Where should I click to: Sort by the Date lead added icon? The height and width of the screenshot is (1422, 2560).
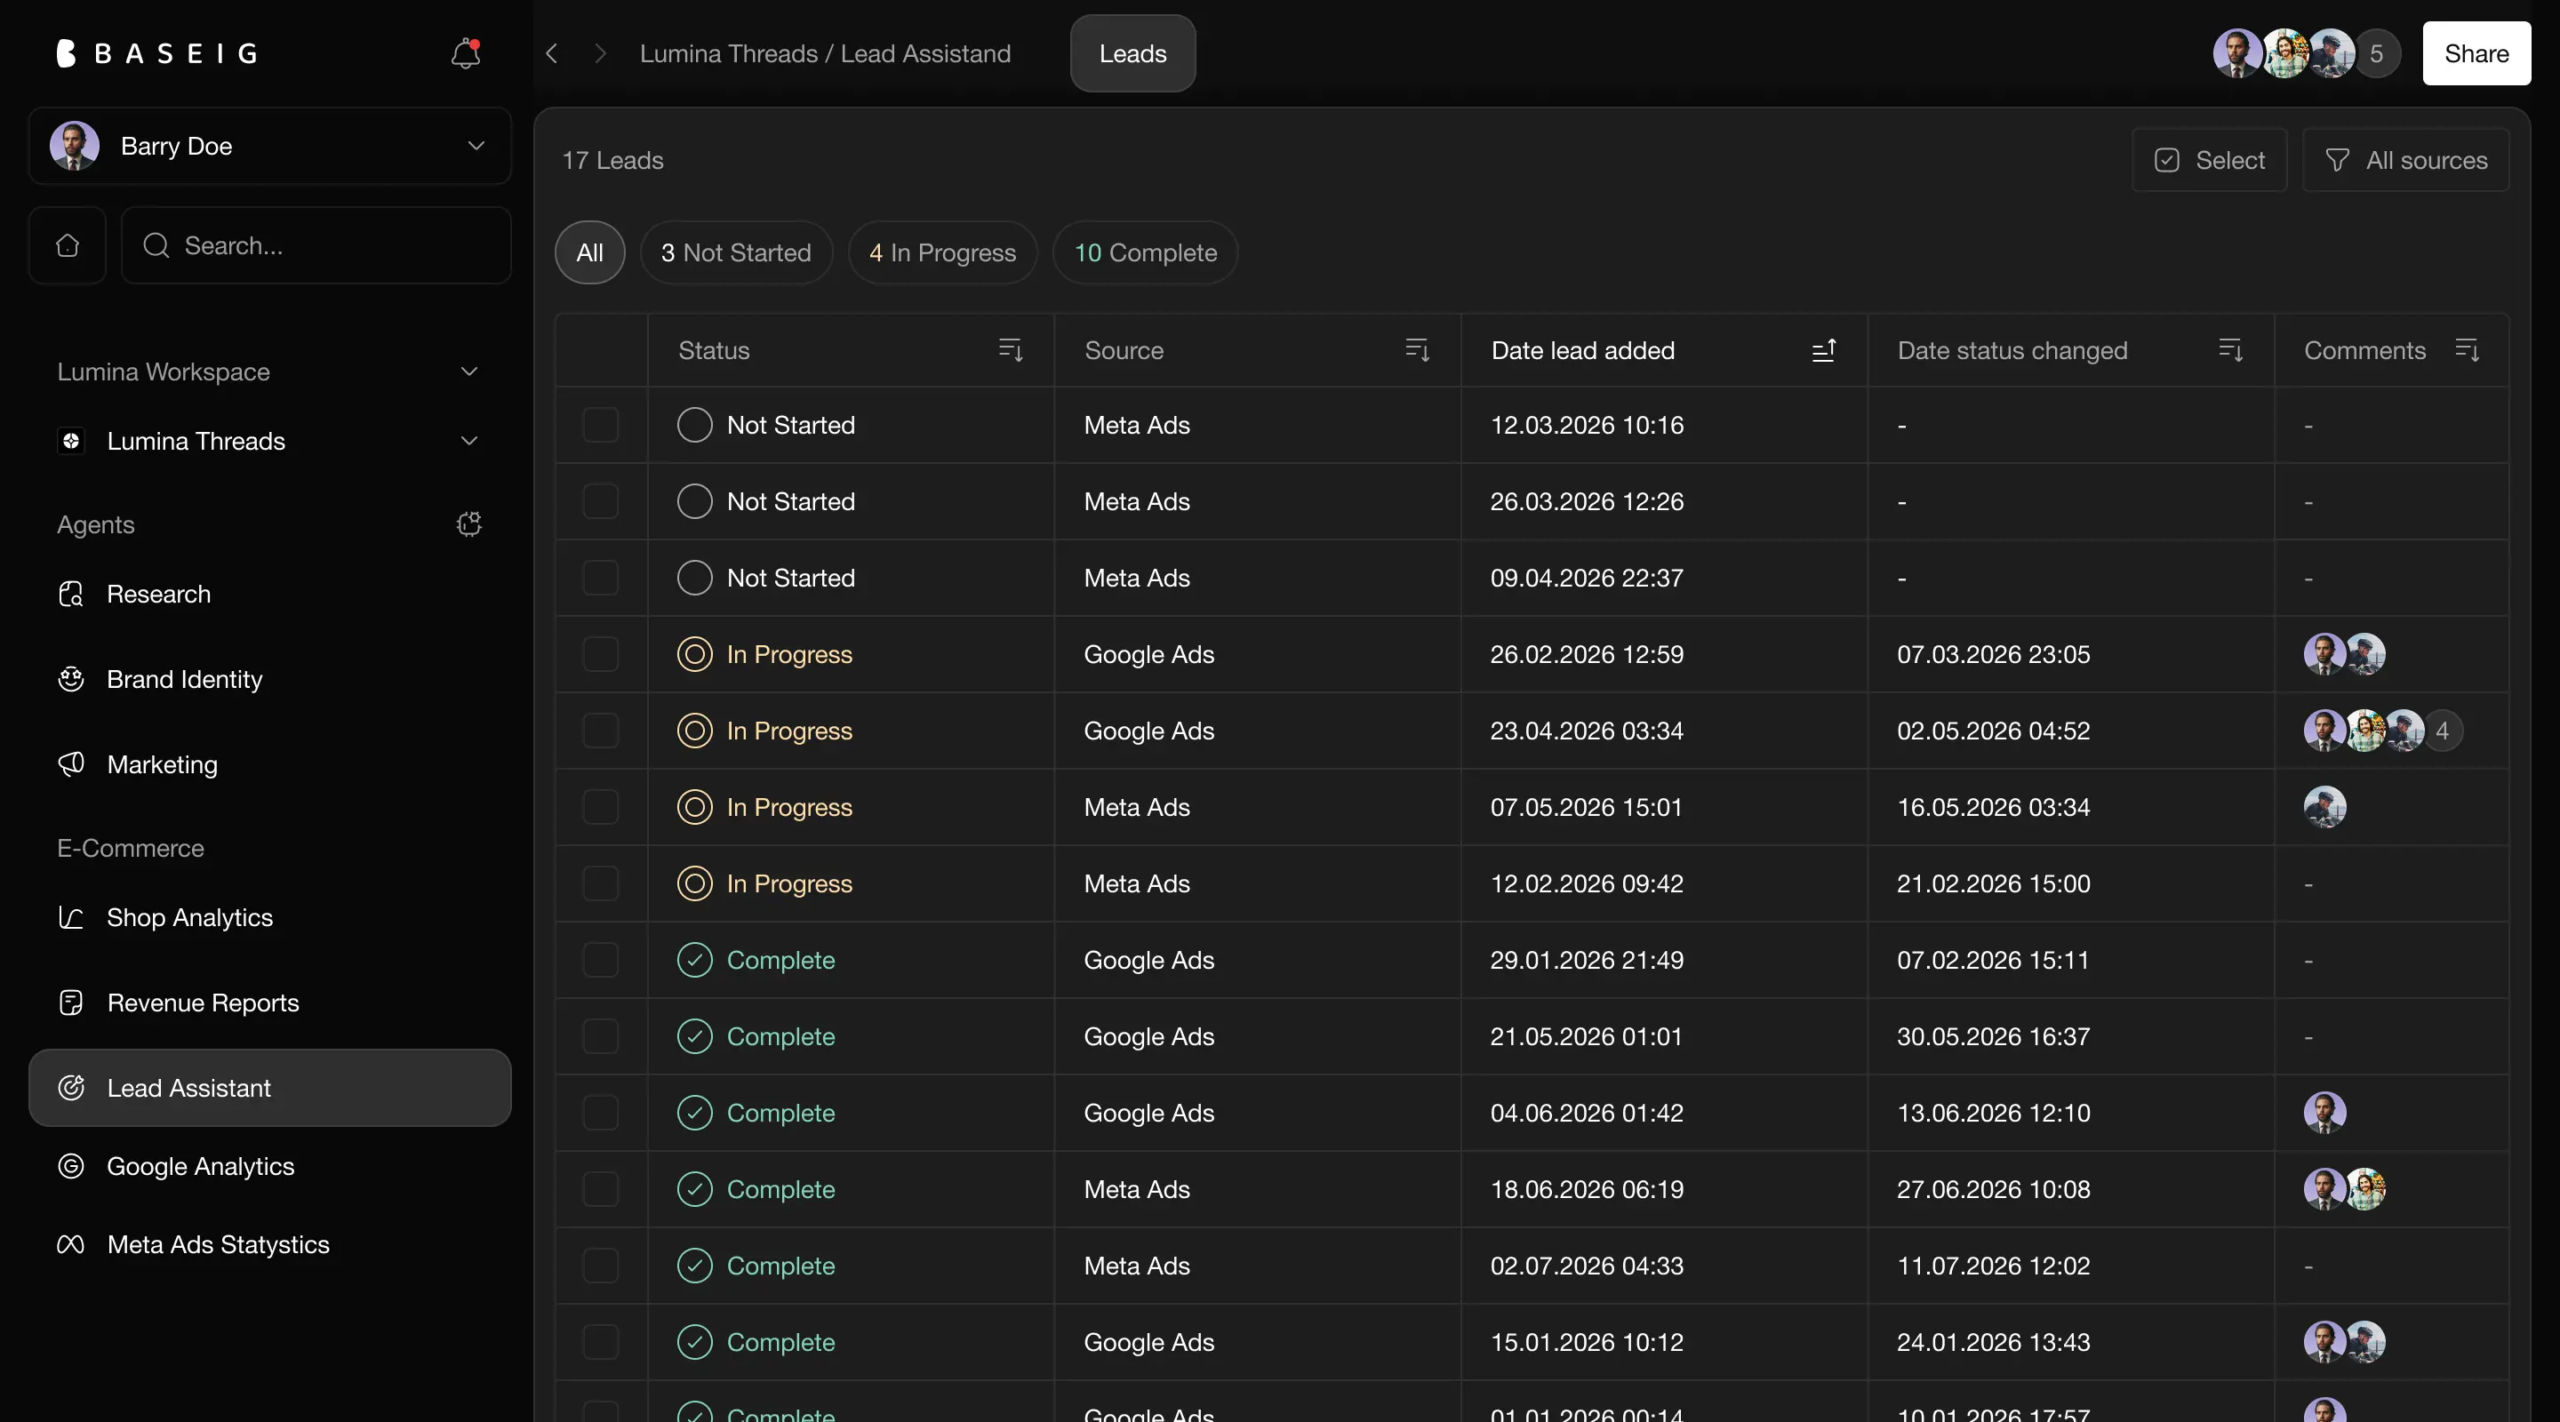(1823, 350)
